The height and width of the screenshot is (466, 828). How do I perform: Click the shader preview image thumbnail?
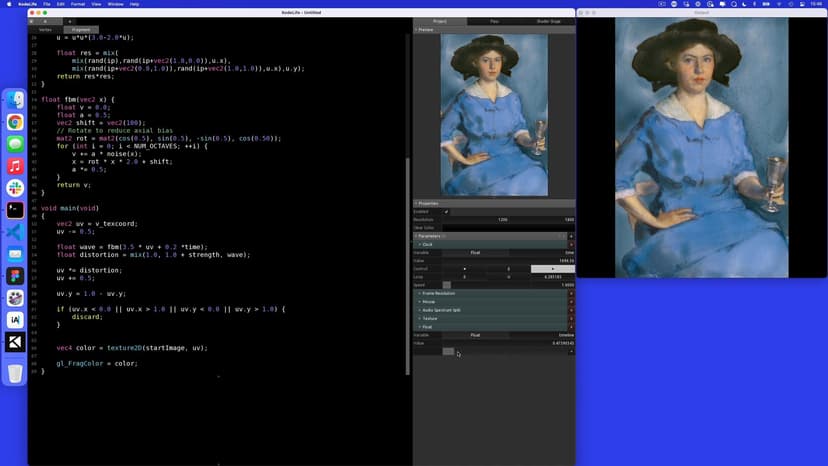point(494,115)
